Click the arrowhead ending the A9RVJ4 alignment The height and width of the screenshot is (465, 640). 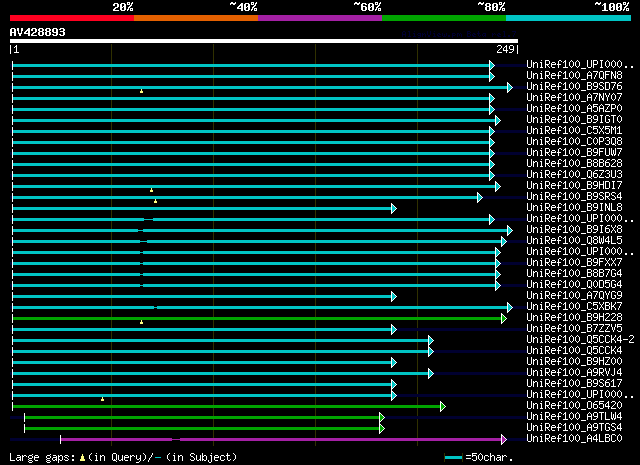pyautogui.click(x=431, y=374)
